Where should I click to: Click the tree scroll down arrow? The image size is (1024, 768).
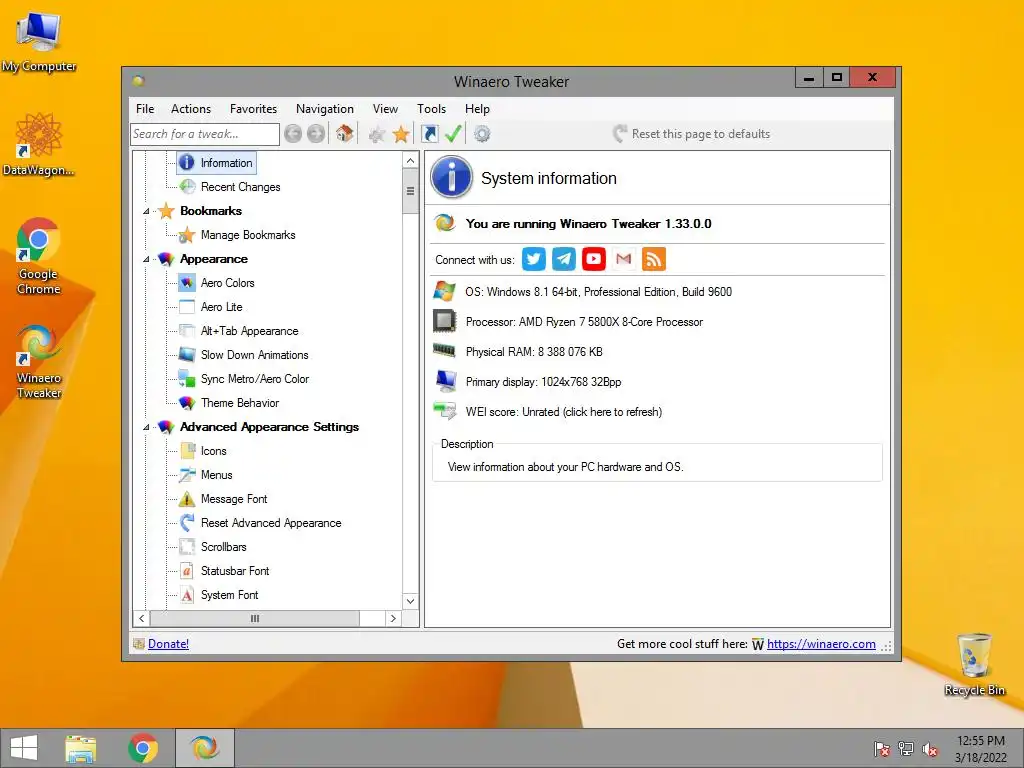pos(410,601)
